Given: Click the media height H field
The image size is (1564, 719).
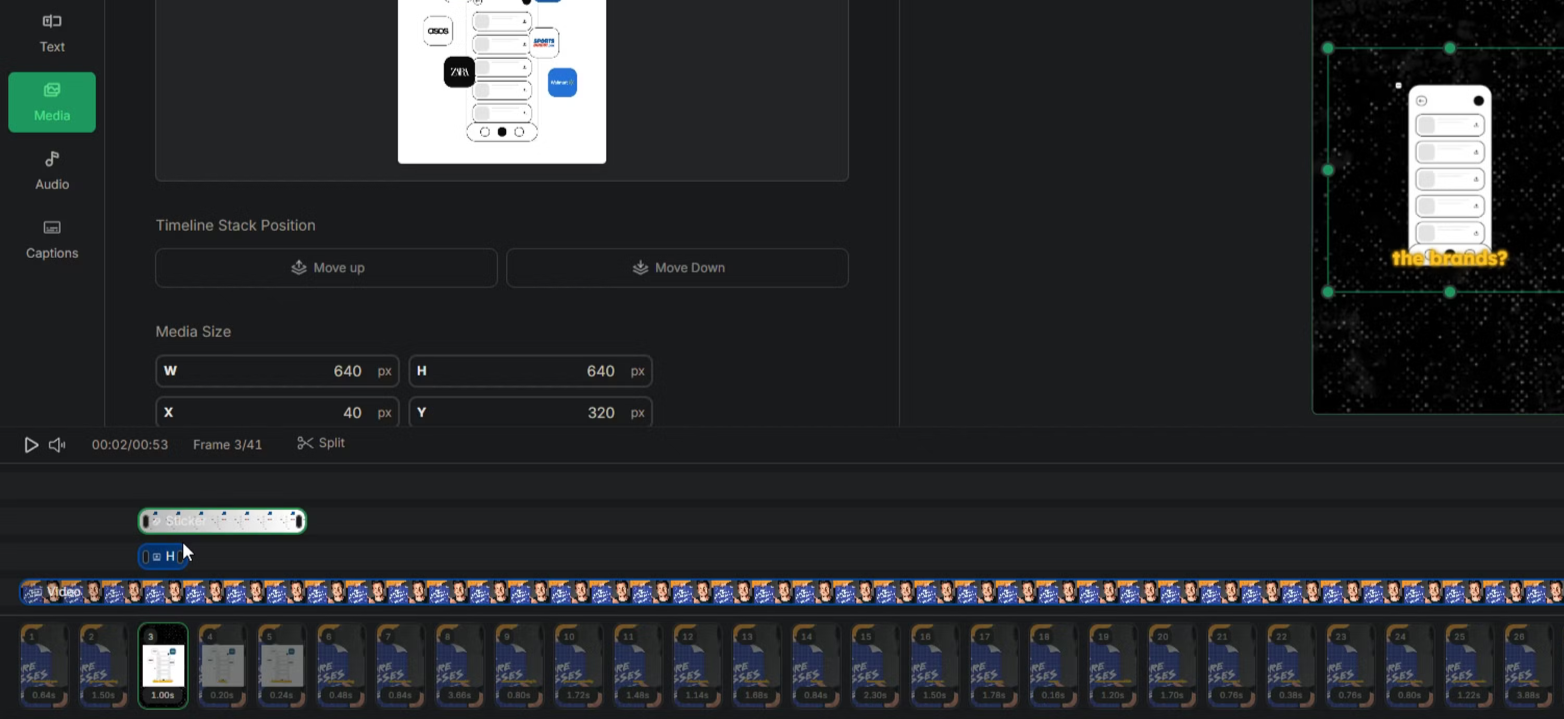Looking at the screenshot, I should [x=530, y=371].
